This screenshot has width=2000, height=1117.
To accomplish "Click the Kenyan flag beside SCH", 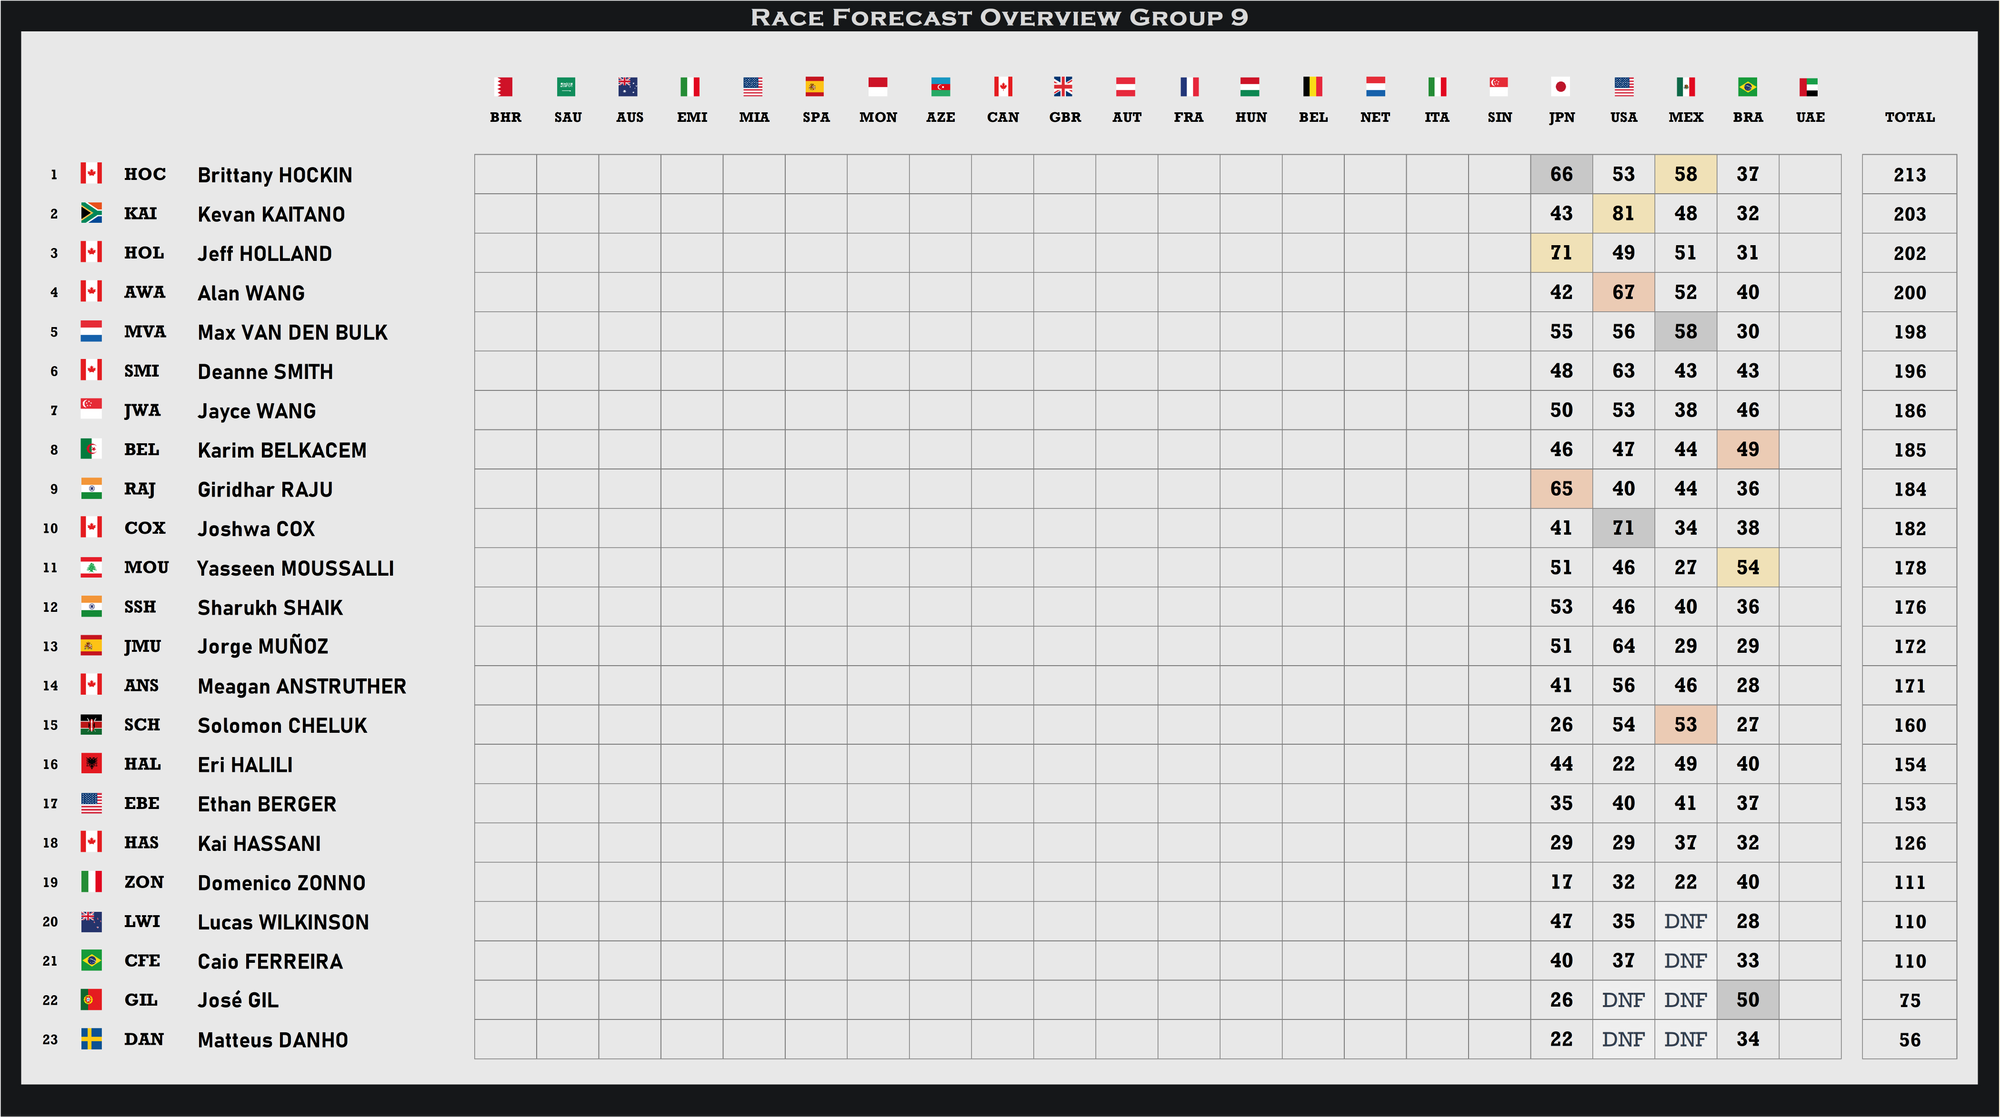I will [x=91, y=725].
